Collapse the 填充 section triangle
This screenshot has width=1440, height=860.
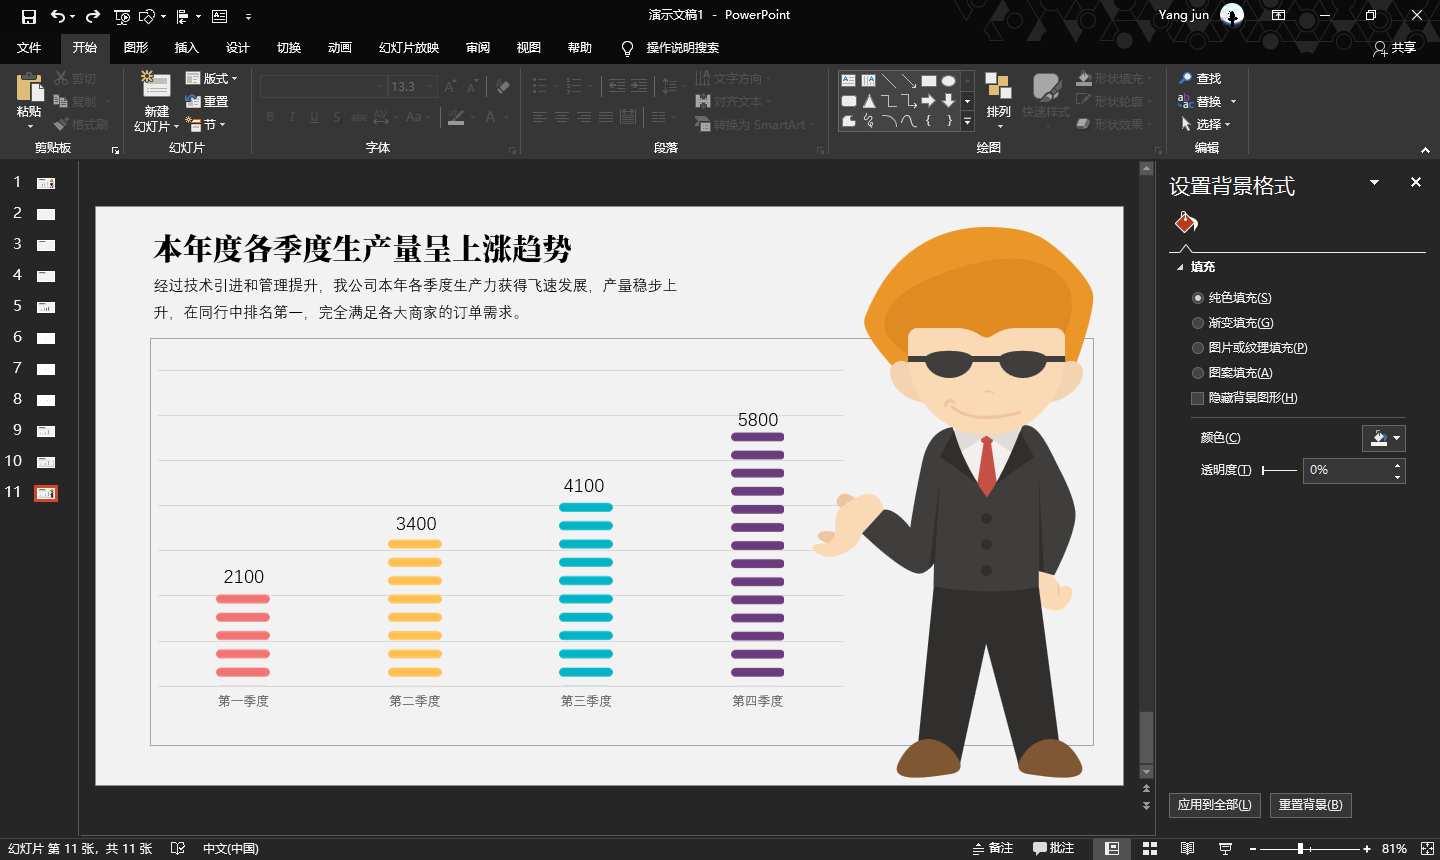(x=1180, y=268)
